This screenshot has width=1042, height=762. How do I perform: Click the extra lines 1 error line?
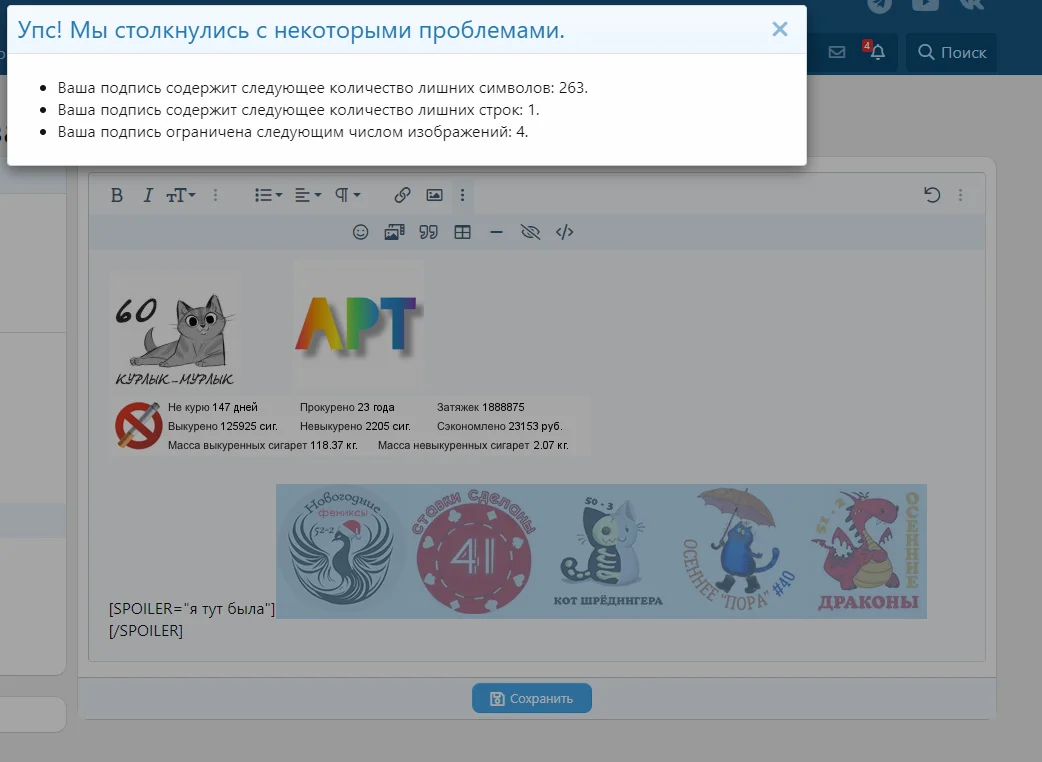[298, 110]
